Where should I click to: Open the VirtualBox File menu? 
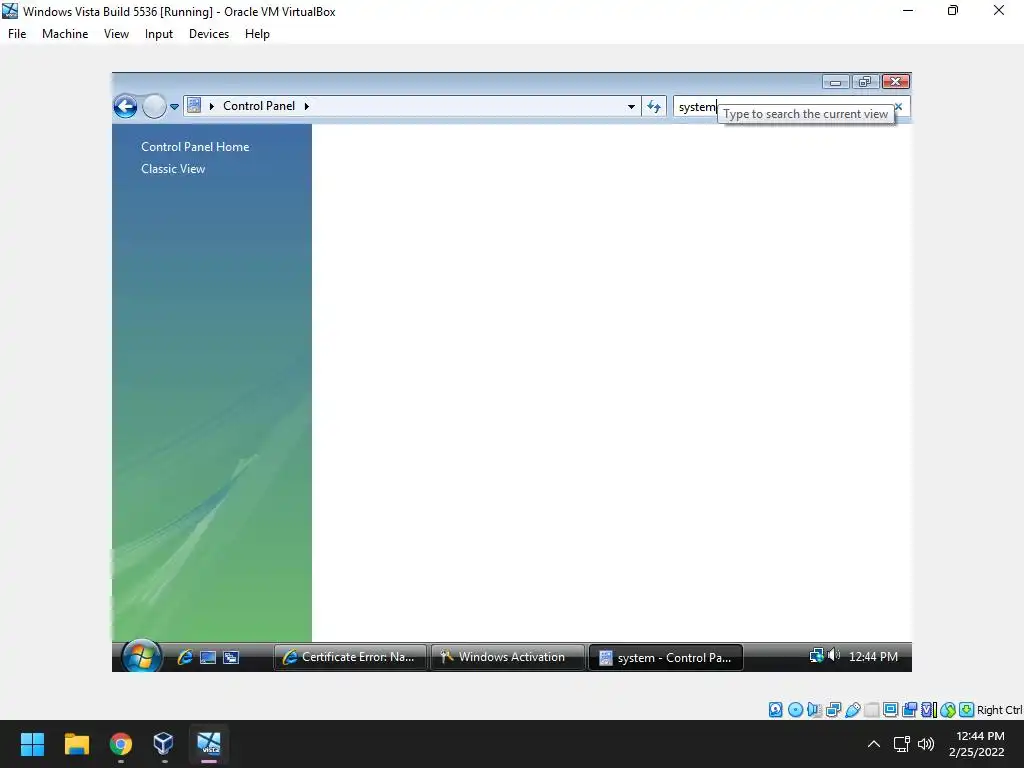click(x=17, y=34)
